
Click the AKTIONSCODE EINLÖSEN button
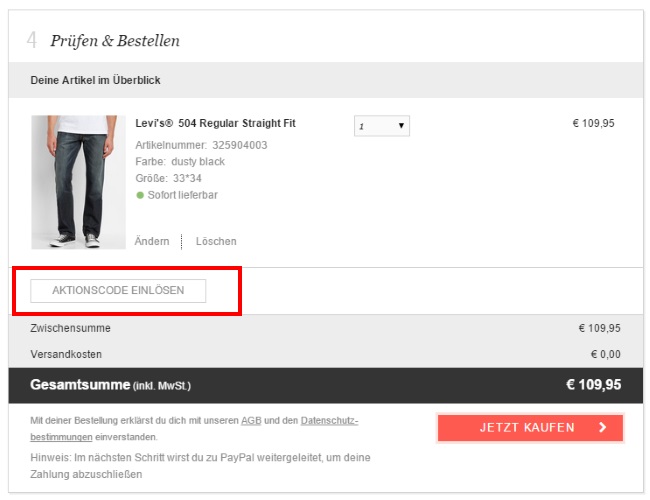tap(118, 291)
